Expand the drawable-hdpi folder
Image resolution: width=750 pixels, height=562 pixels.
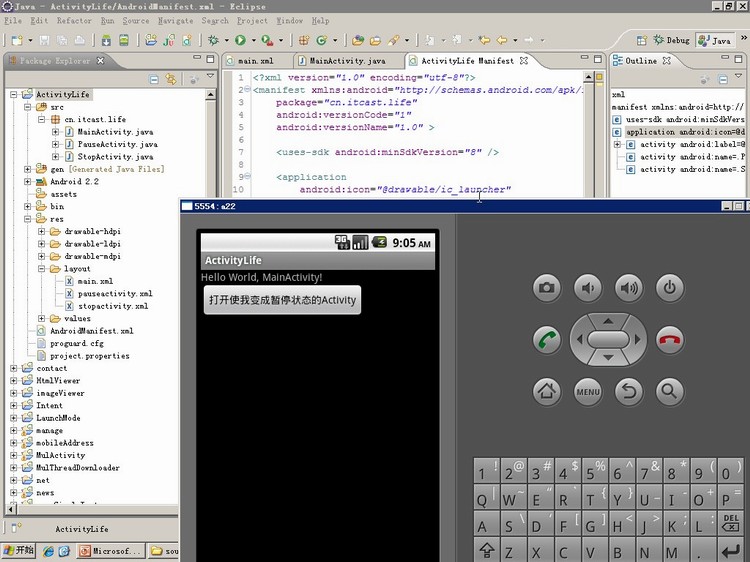tap(42, 231)
